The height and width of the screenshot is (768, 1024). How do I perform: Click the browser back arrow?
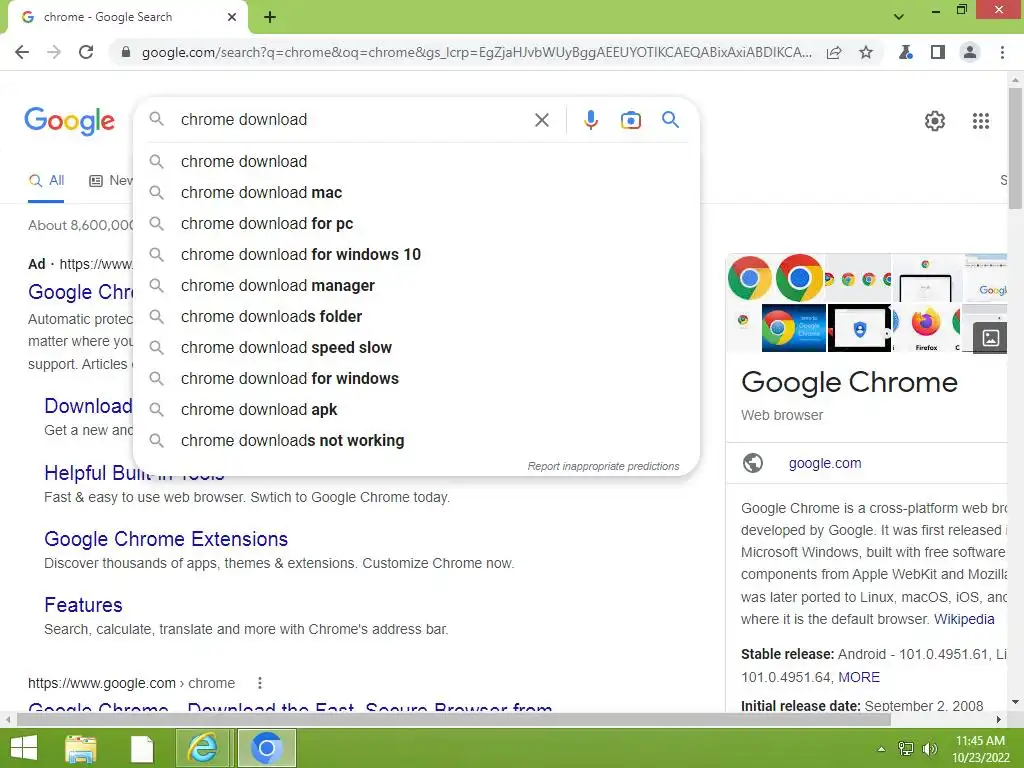[x=22, y=52]
